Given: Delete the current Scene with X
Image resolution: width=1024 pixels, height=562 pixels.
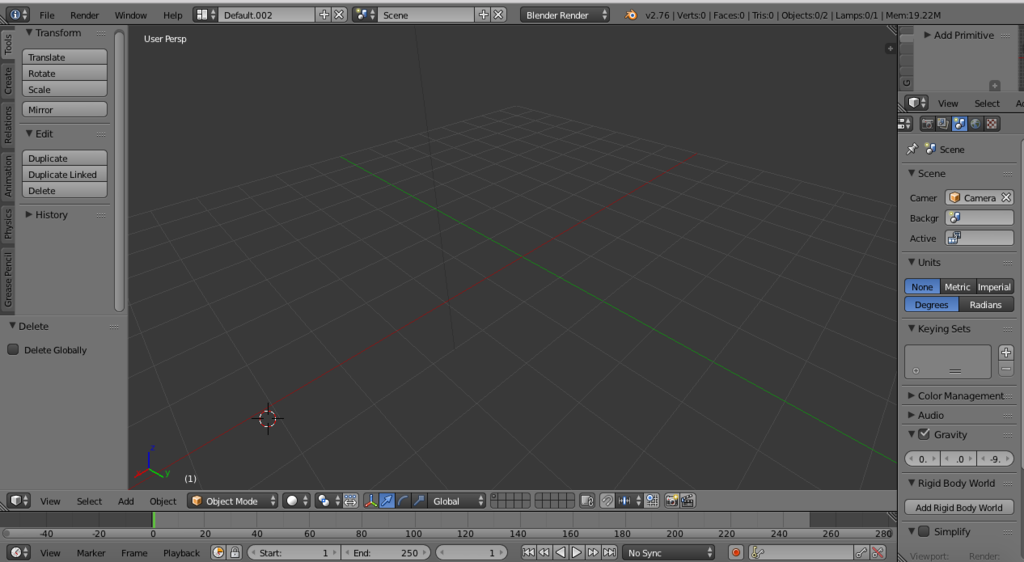Looking at the screenshot, I should point(498,14).
